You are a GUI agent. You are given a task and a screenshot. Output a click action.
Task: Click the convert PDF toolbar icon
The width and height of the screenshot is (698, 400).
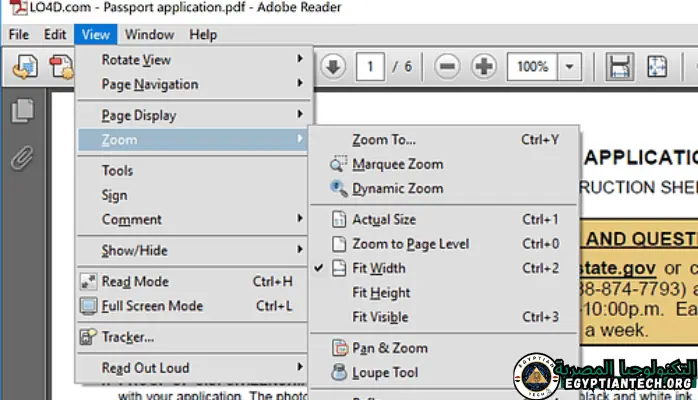point(61,67)
